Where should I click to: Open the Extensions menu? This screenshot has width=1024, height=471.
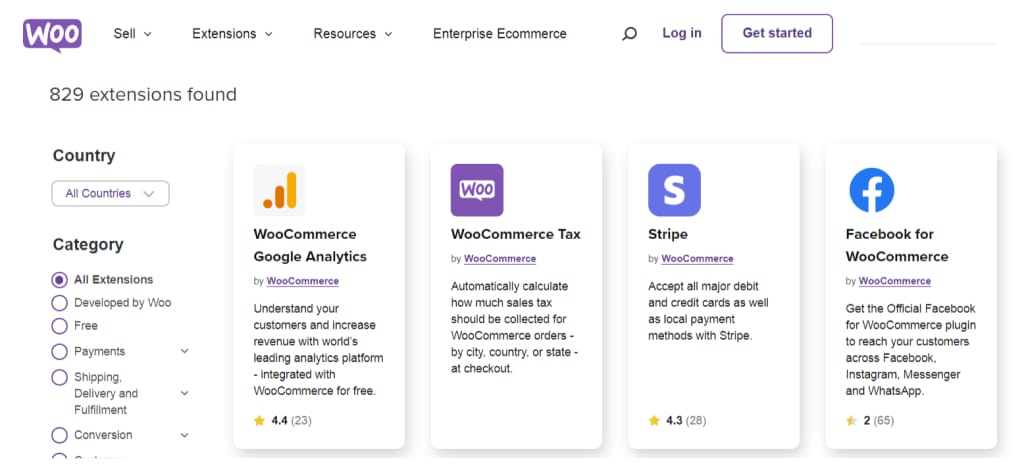pyautogui.click(x=232, y=33)
